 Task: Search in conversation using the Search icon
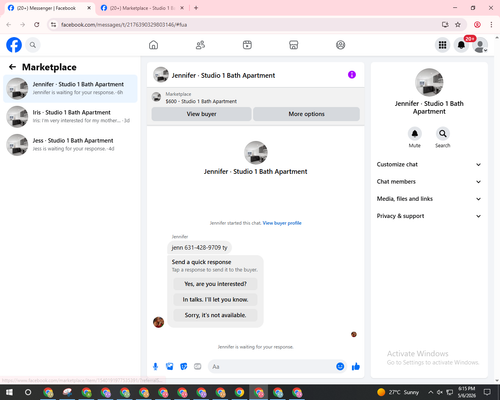(x=443, y=134)
